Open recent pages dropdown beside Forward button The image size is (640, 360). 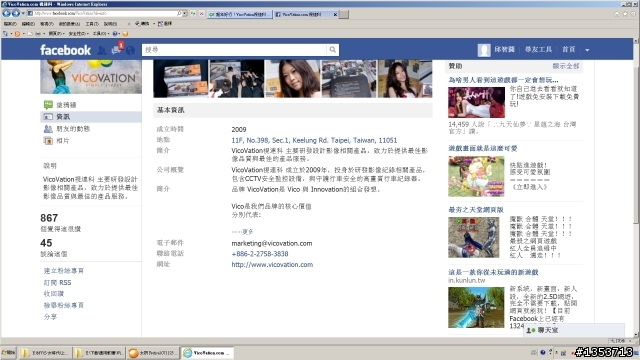pyautogui.click(x=23, y=13)
